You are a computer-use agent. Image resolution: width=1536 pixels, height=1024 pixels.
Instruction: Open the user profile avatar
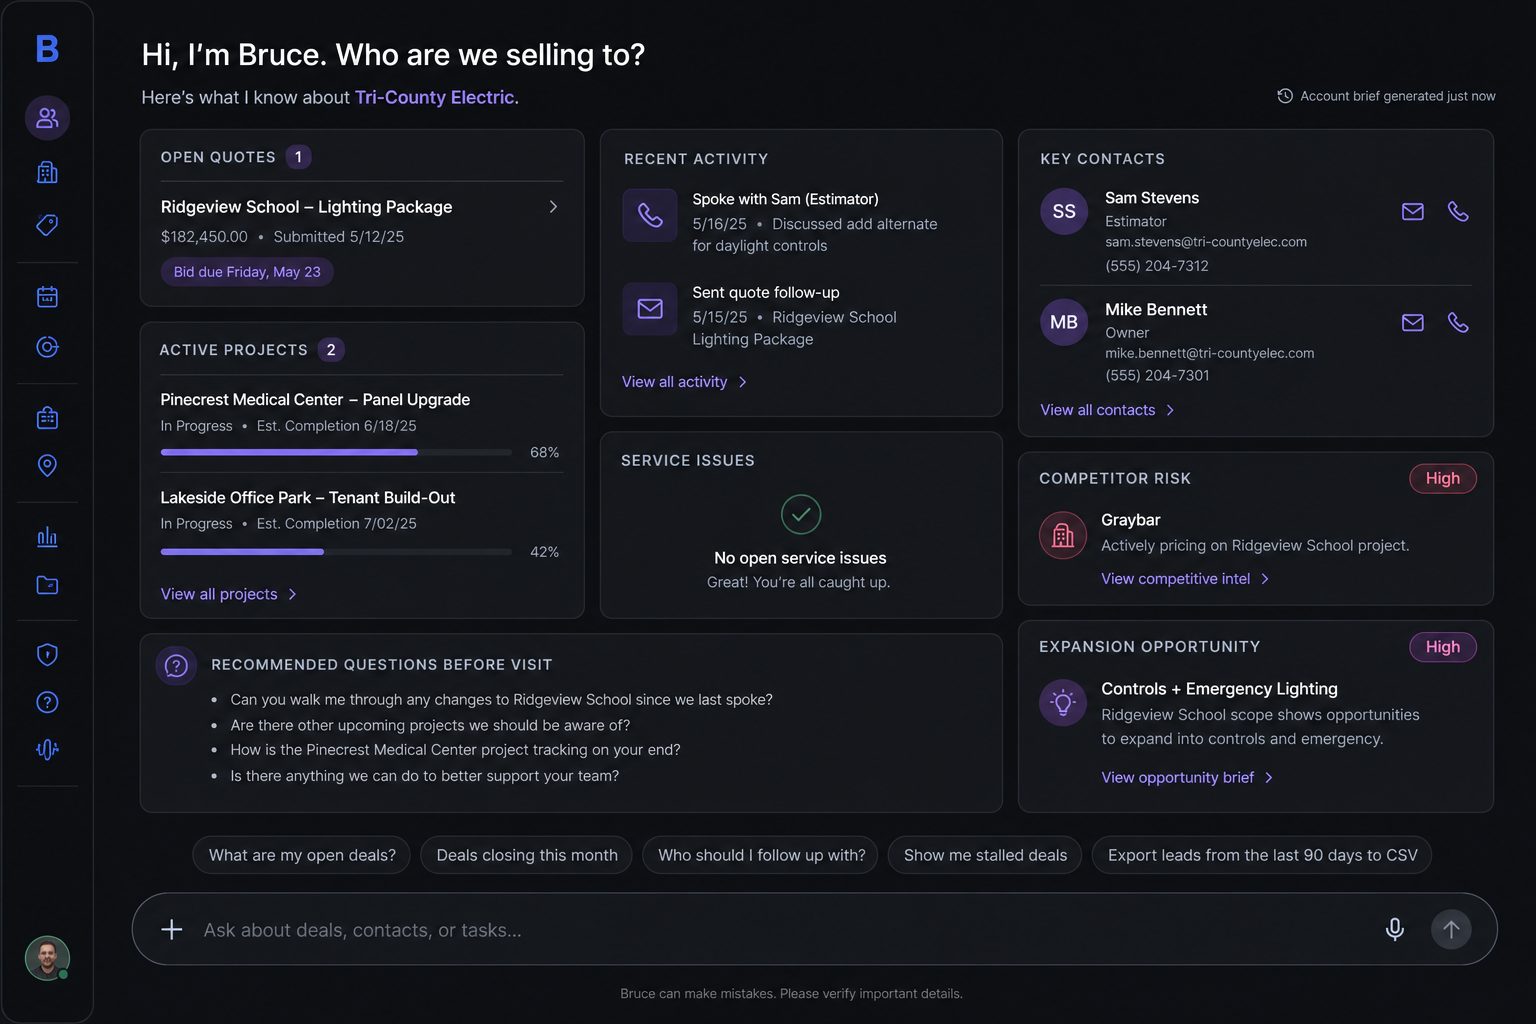[47, 958]
